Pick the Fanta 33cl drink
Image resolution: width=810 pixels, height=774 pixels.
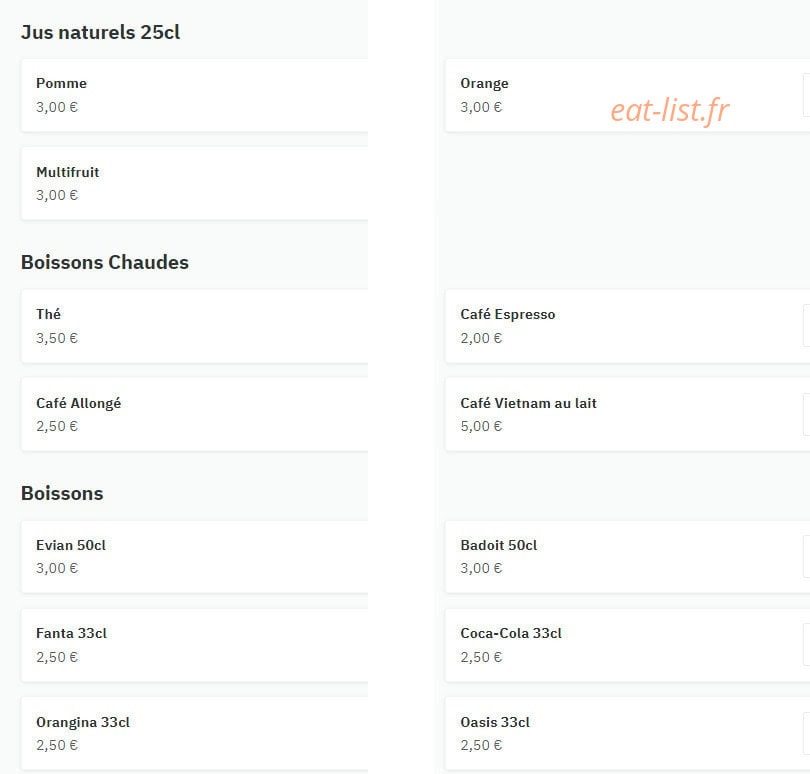point(194,645)
